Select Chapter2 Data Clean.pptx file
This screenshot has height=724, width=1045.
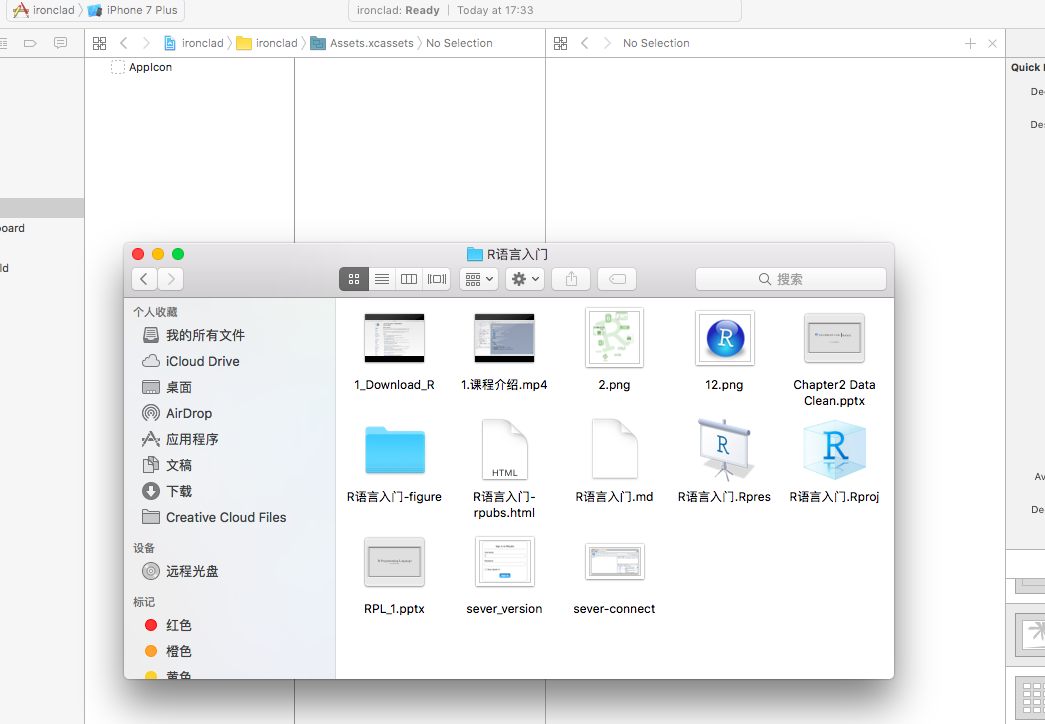(834, 338)
